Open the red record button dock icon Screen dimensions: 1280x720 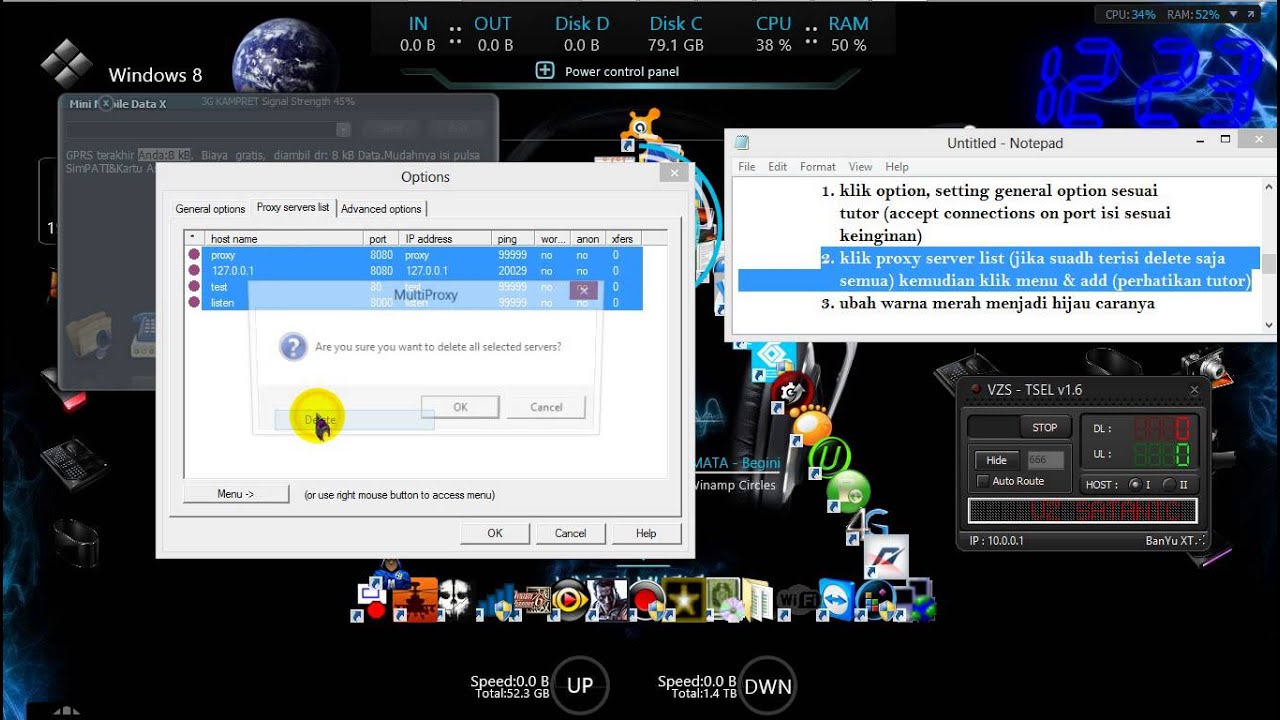tap(648, 600)
